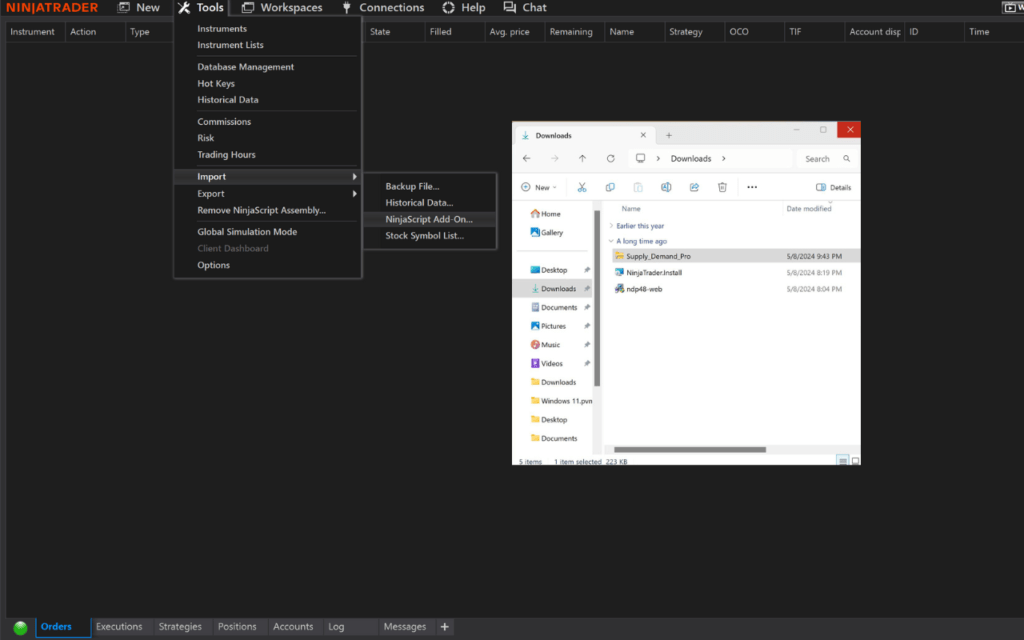Screen dimensions: 1024x640
Task: Select Commissions menu item
Action: pos(224,121)
